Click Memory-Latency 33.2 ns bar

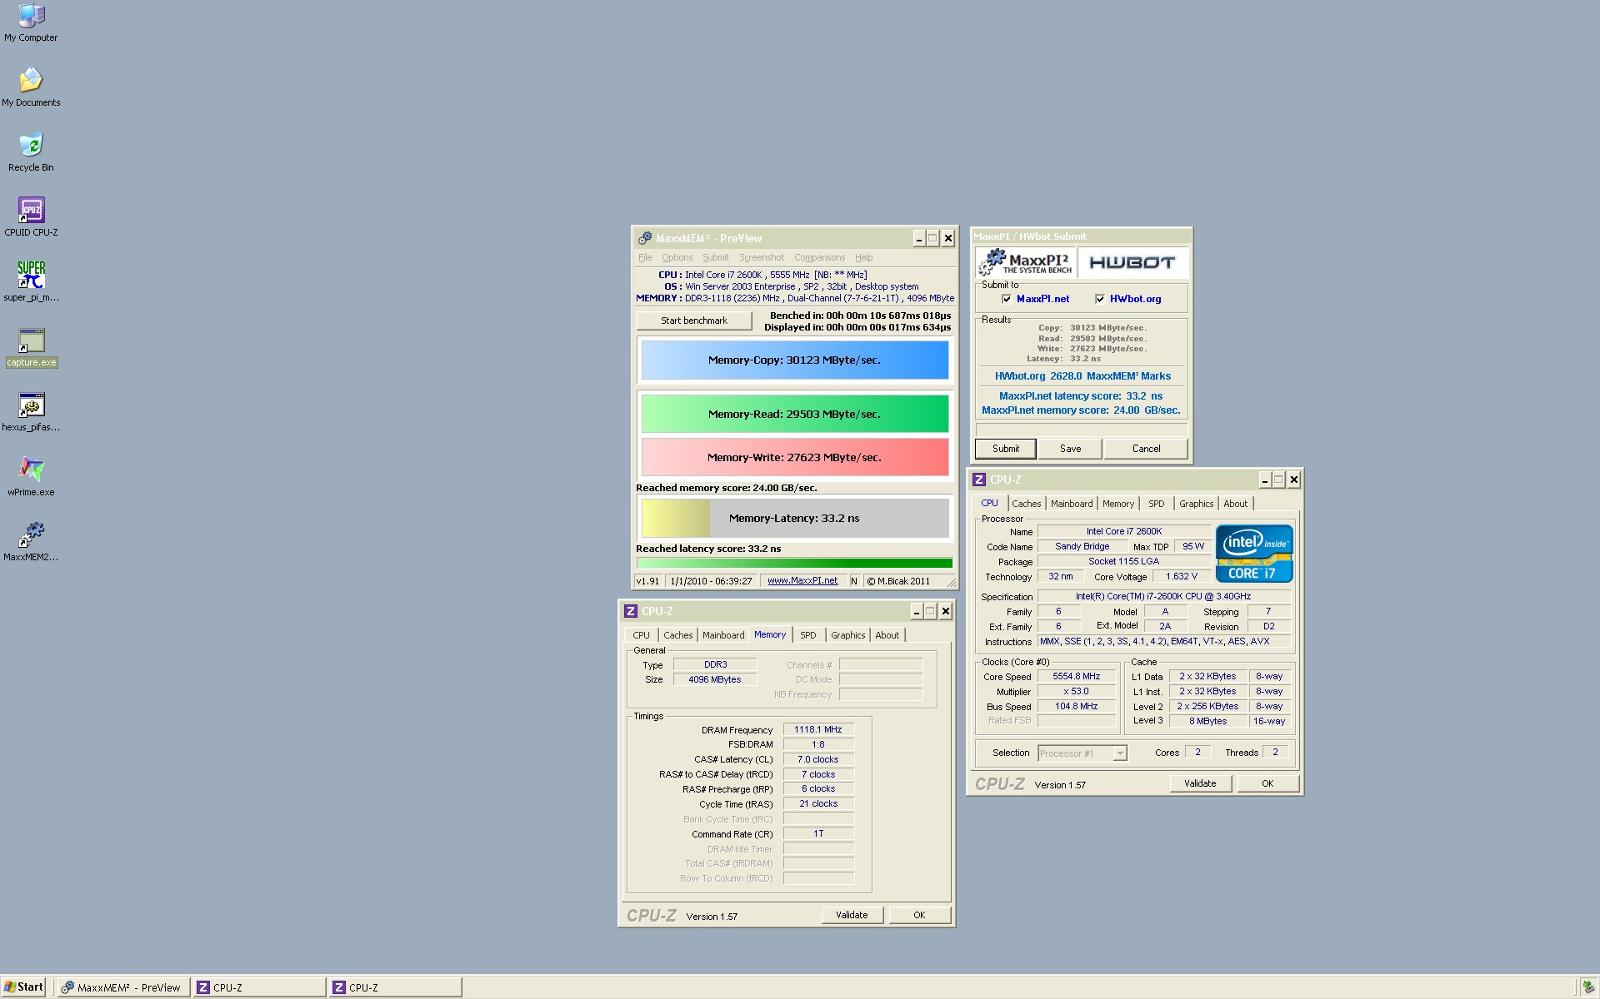coord(795,518)
